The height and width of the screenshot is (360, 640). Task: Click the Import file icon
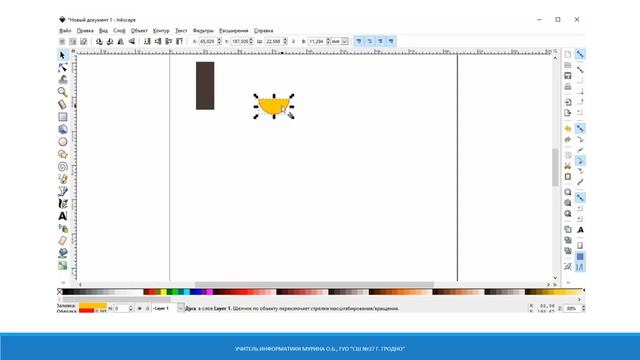click(568, 102)
